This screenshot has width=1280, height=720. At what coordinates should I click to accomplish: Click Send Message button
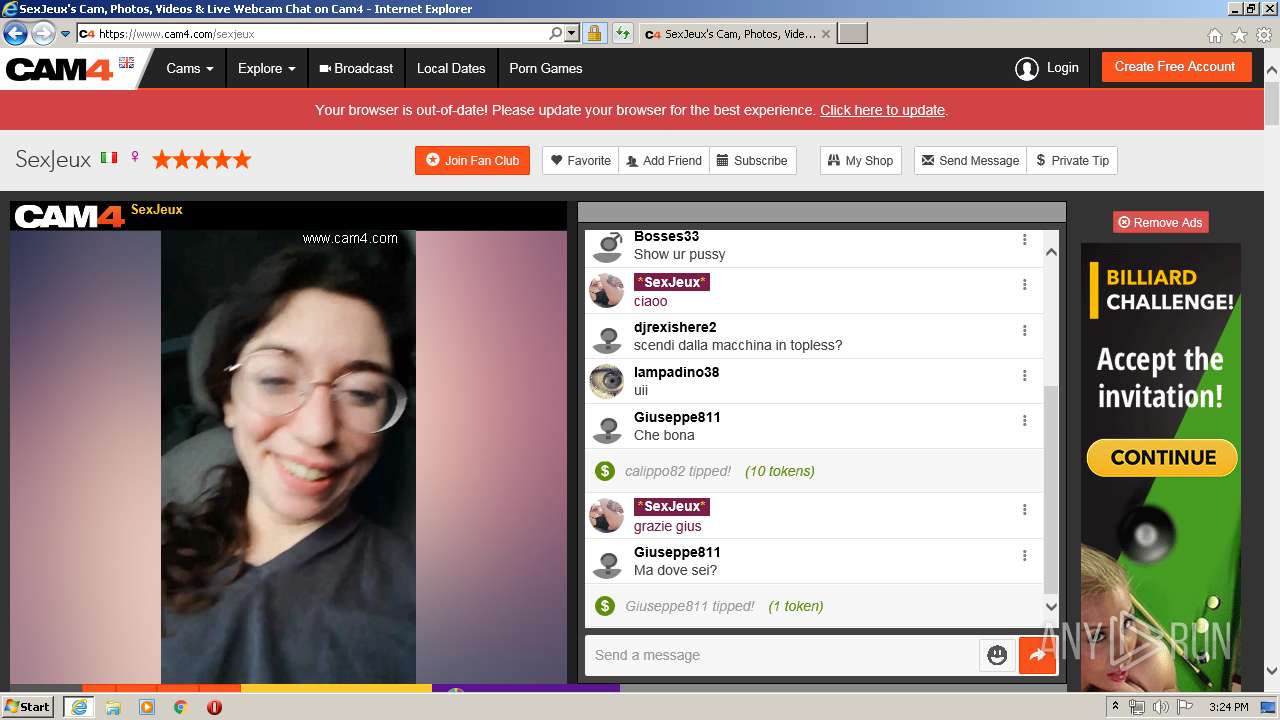point(970,160)
